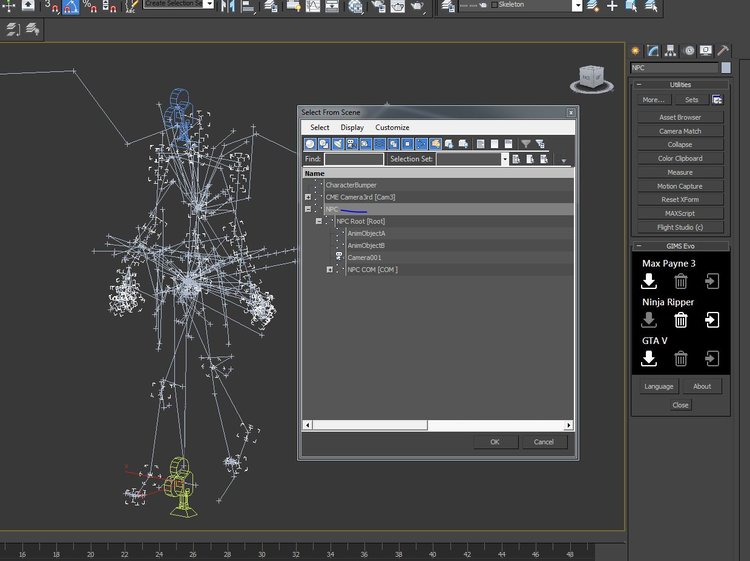This screenshot has width=750, height=561.
Task: Open the Motion panel tab
Action: point(689,51)
